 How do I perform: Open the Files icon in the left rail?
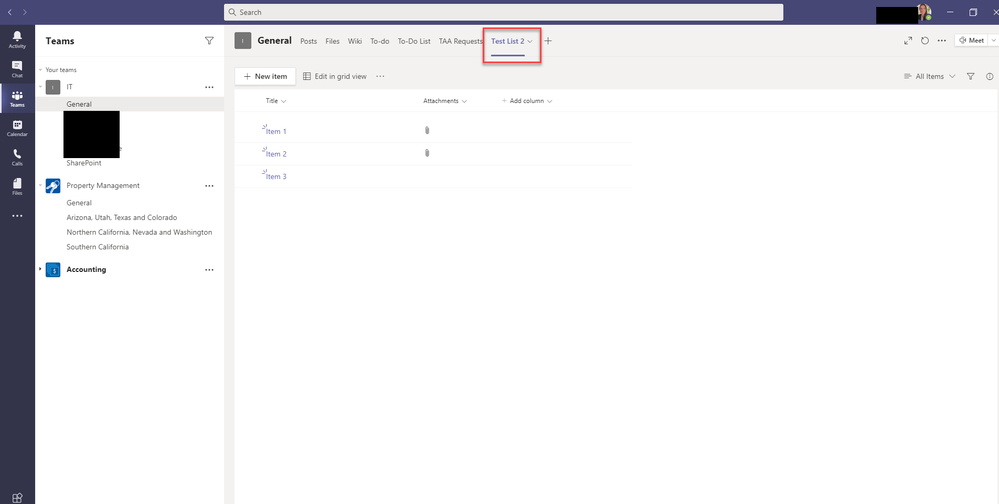pyautogui.click(x=17, y=187)
